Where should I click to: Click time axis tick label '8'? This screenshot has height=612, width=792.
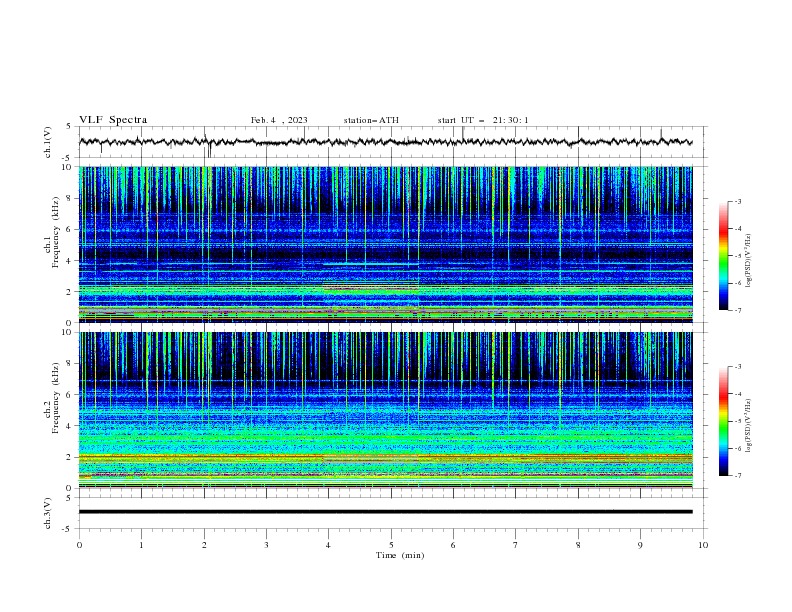578,545
